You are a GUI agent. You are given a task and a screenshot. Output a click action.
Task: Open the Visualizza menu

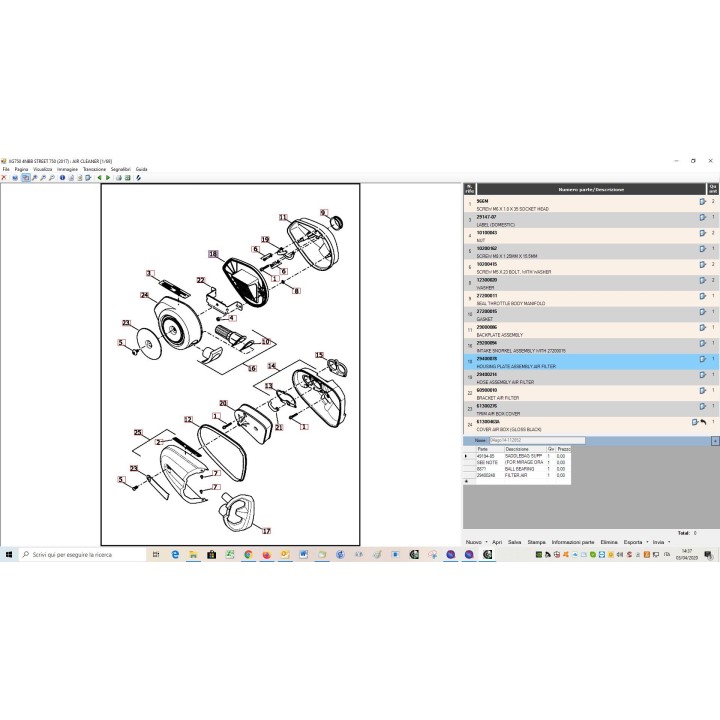pyautogui.click(x=42, y=169)
